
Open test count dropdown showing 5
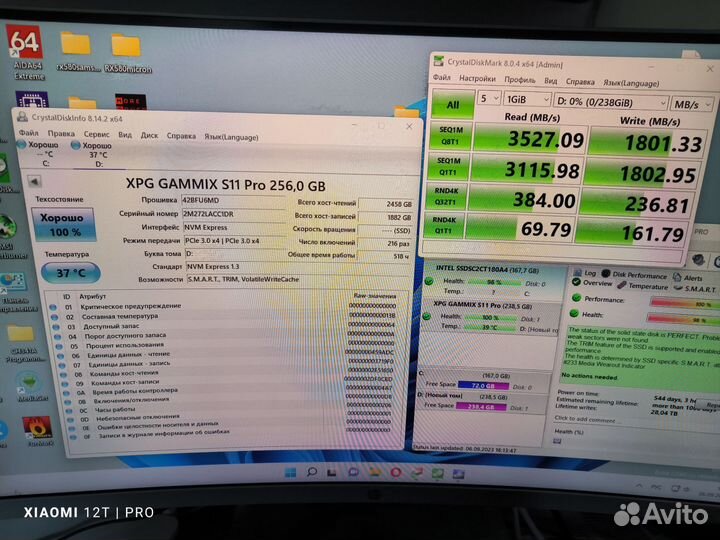(x=489, y=98)
